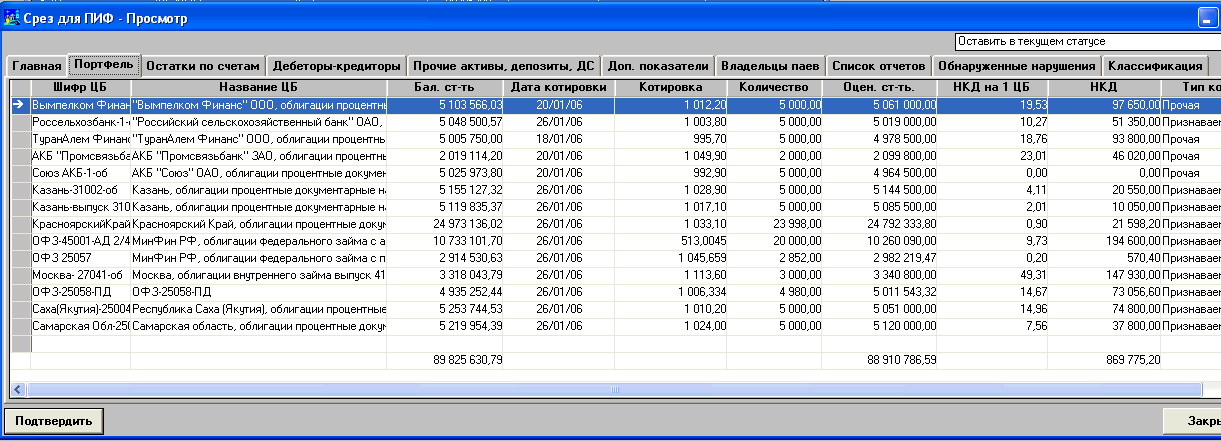Click the horizontal scrollbar left arrow
This screenshot has height=441, width=1221.
click(x=19, y=389)
